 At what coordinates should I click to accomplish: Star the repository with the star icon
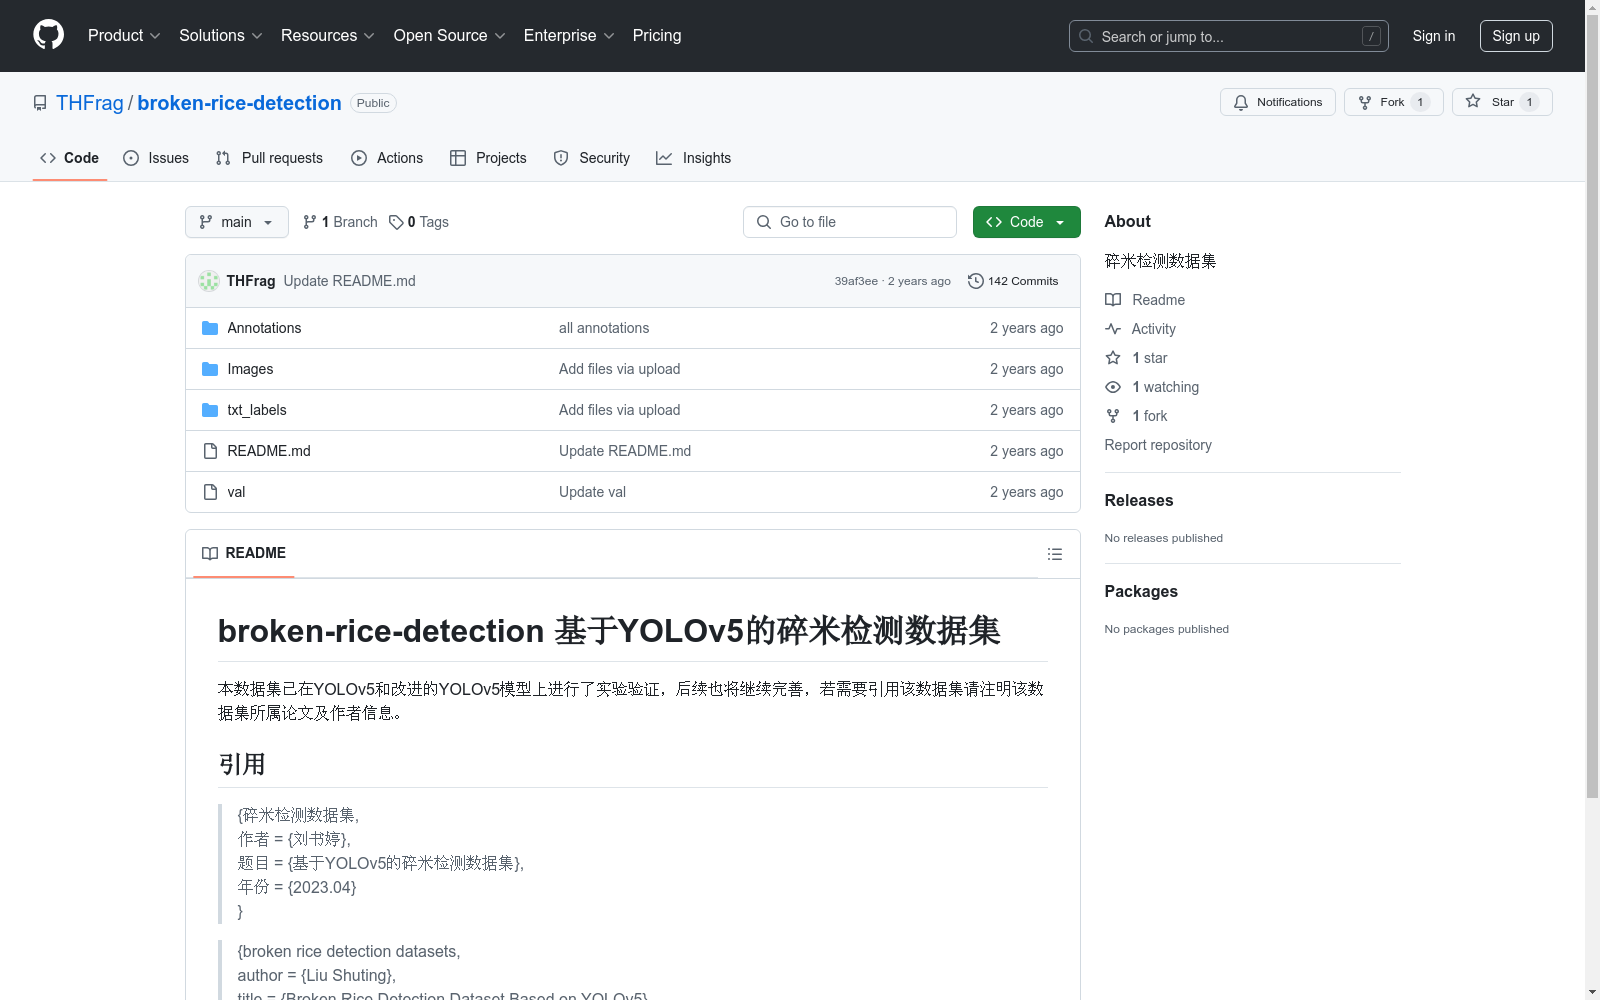point(1473,101)
